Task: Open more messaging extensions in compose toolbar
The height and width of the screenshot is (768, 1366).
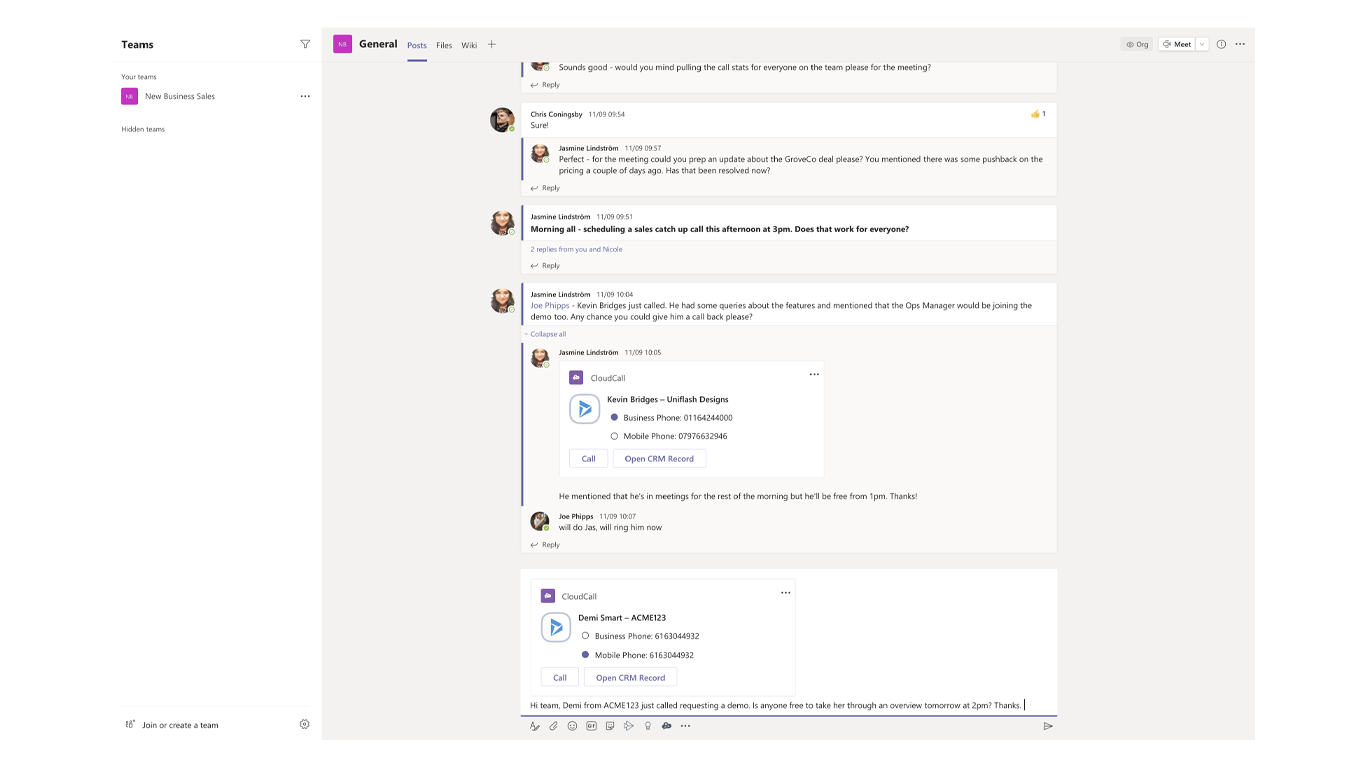Action: 686,726
